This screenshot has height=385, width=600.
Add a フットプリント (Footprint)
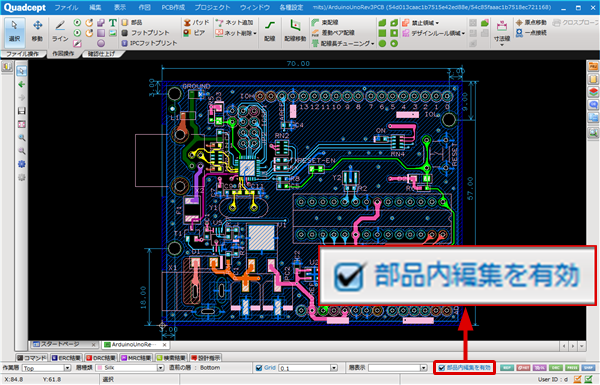coord(146,33)
